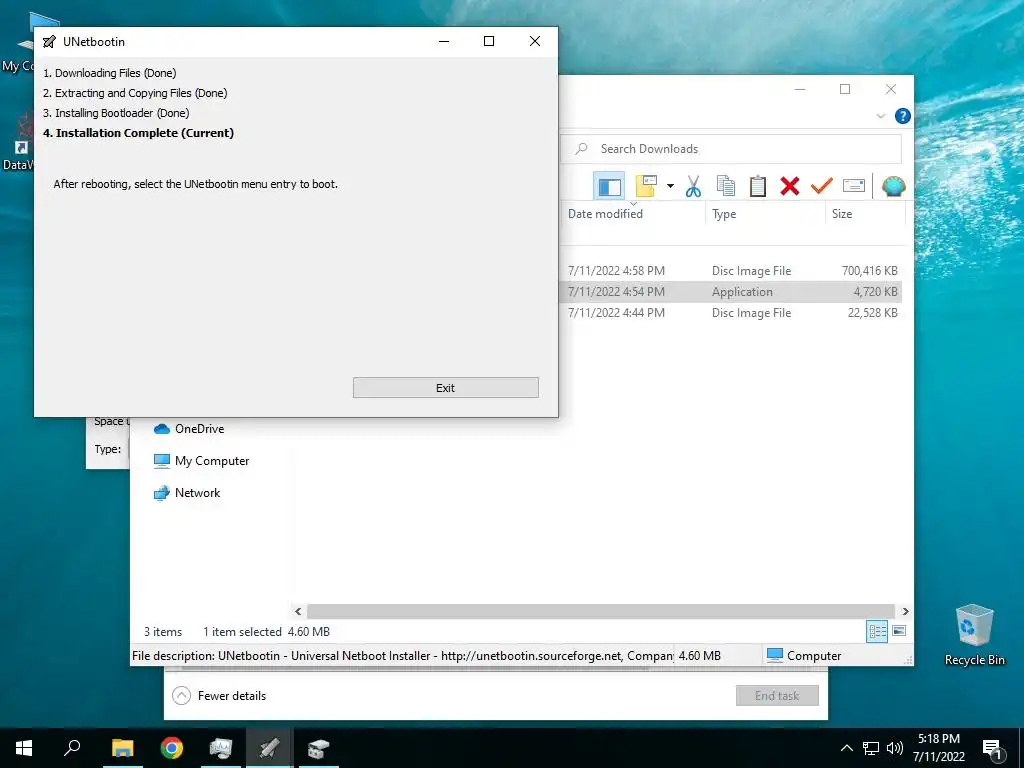Click the blue Help question mark icon
Screen dimensions: 1024x768
903,116
